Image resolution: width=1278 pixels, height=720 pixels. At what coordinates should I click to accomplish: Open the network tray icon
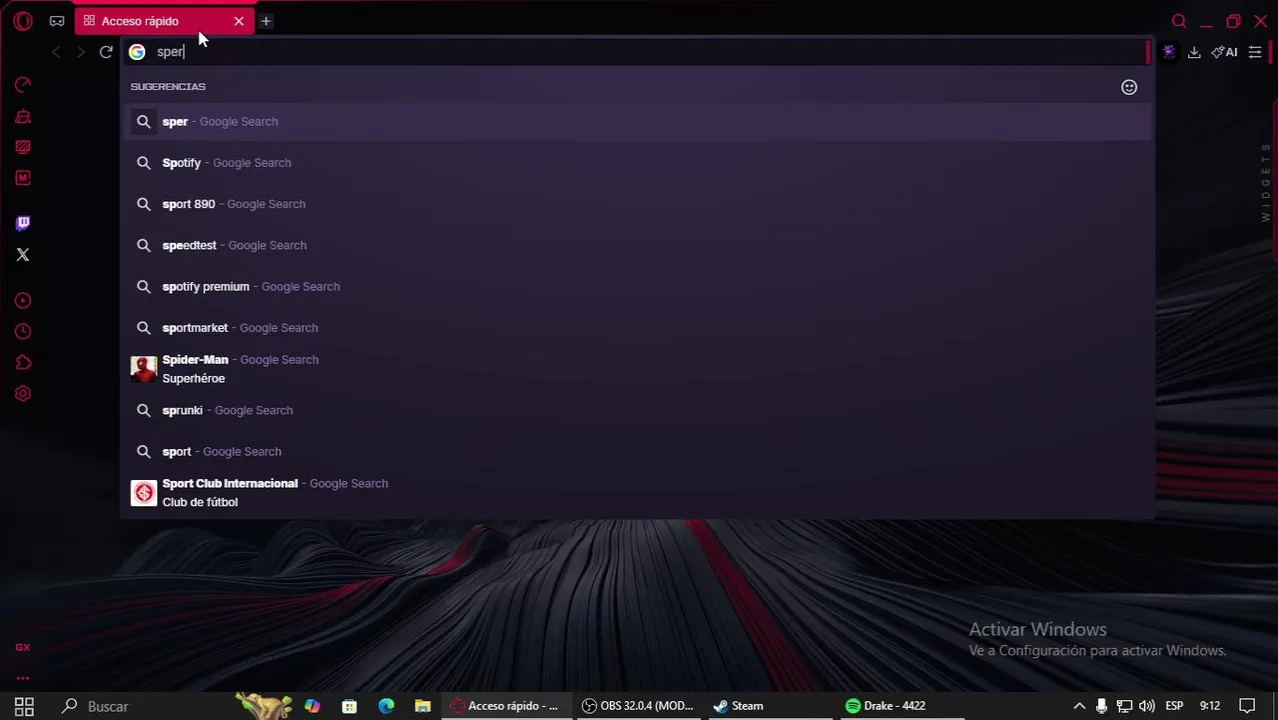(1124, 706)
